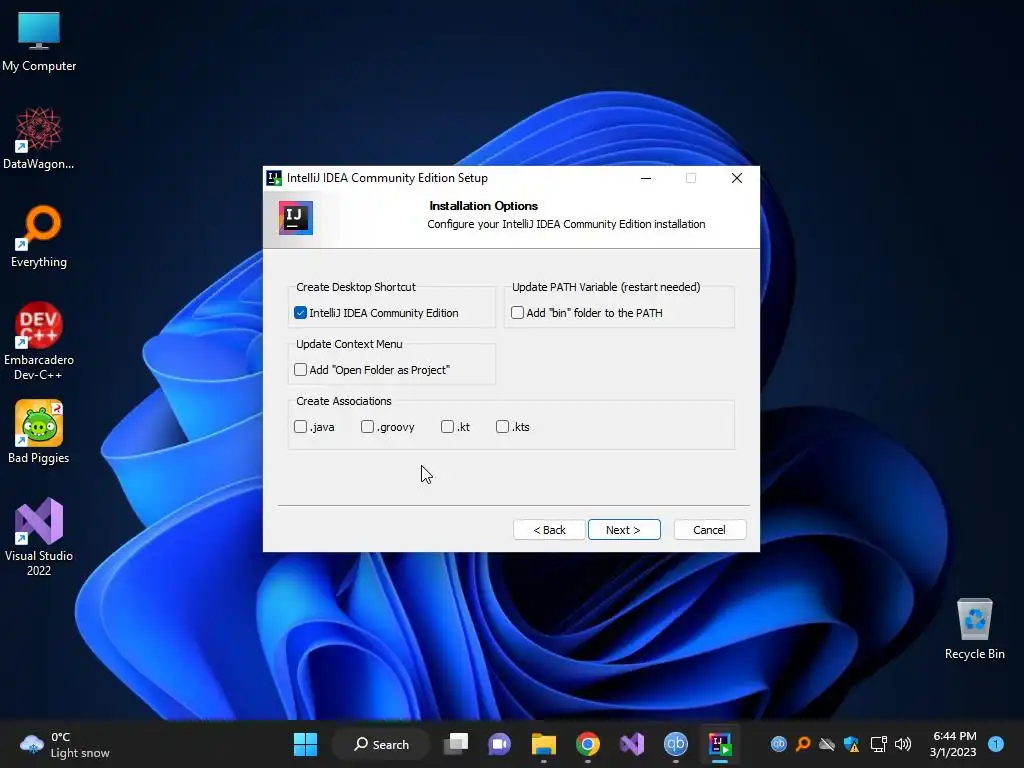The height and width of the screenshot is (768, 1024).
Task: Open the weather widget showing Light snow
Action: point(64,744)
